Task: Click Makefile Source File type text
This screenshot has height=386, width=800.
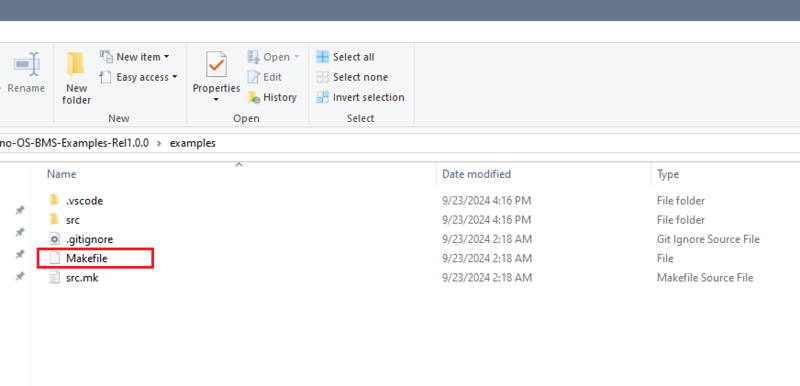Action: pyautogui.click(x=705, y=278)
